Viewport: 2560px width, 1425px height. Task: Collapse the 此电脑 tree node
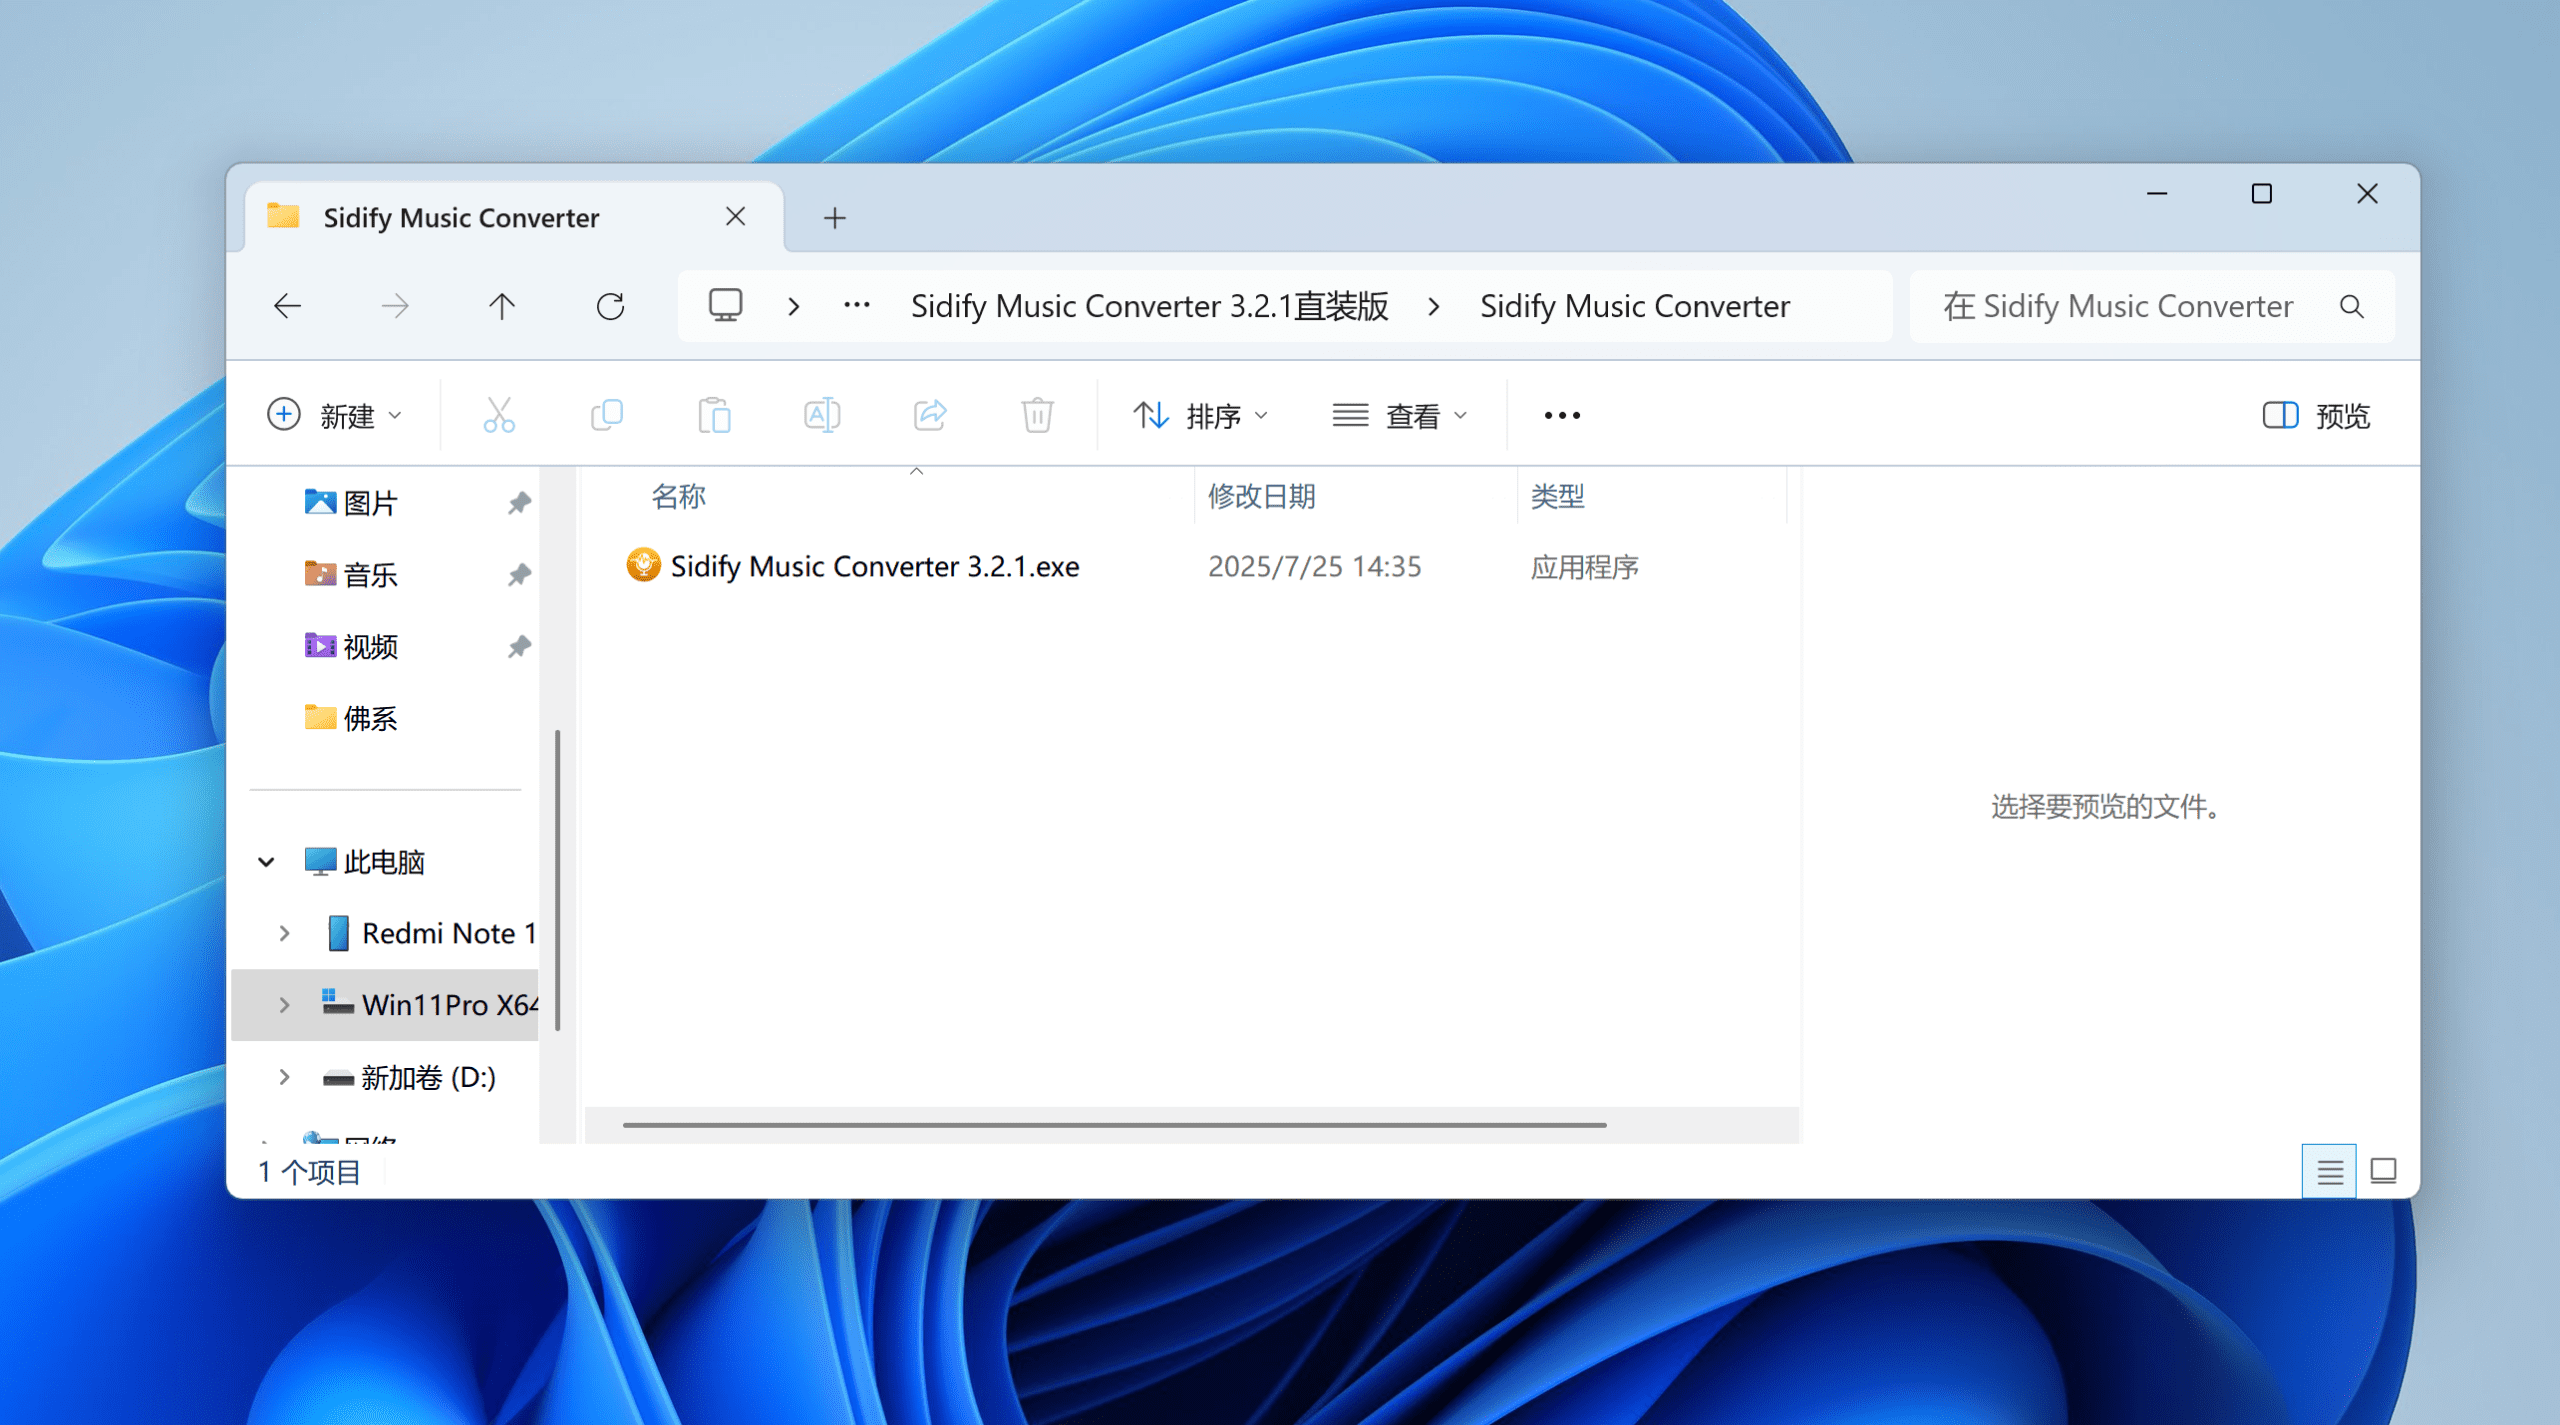click(x=266, y=862)
